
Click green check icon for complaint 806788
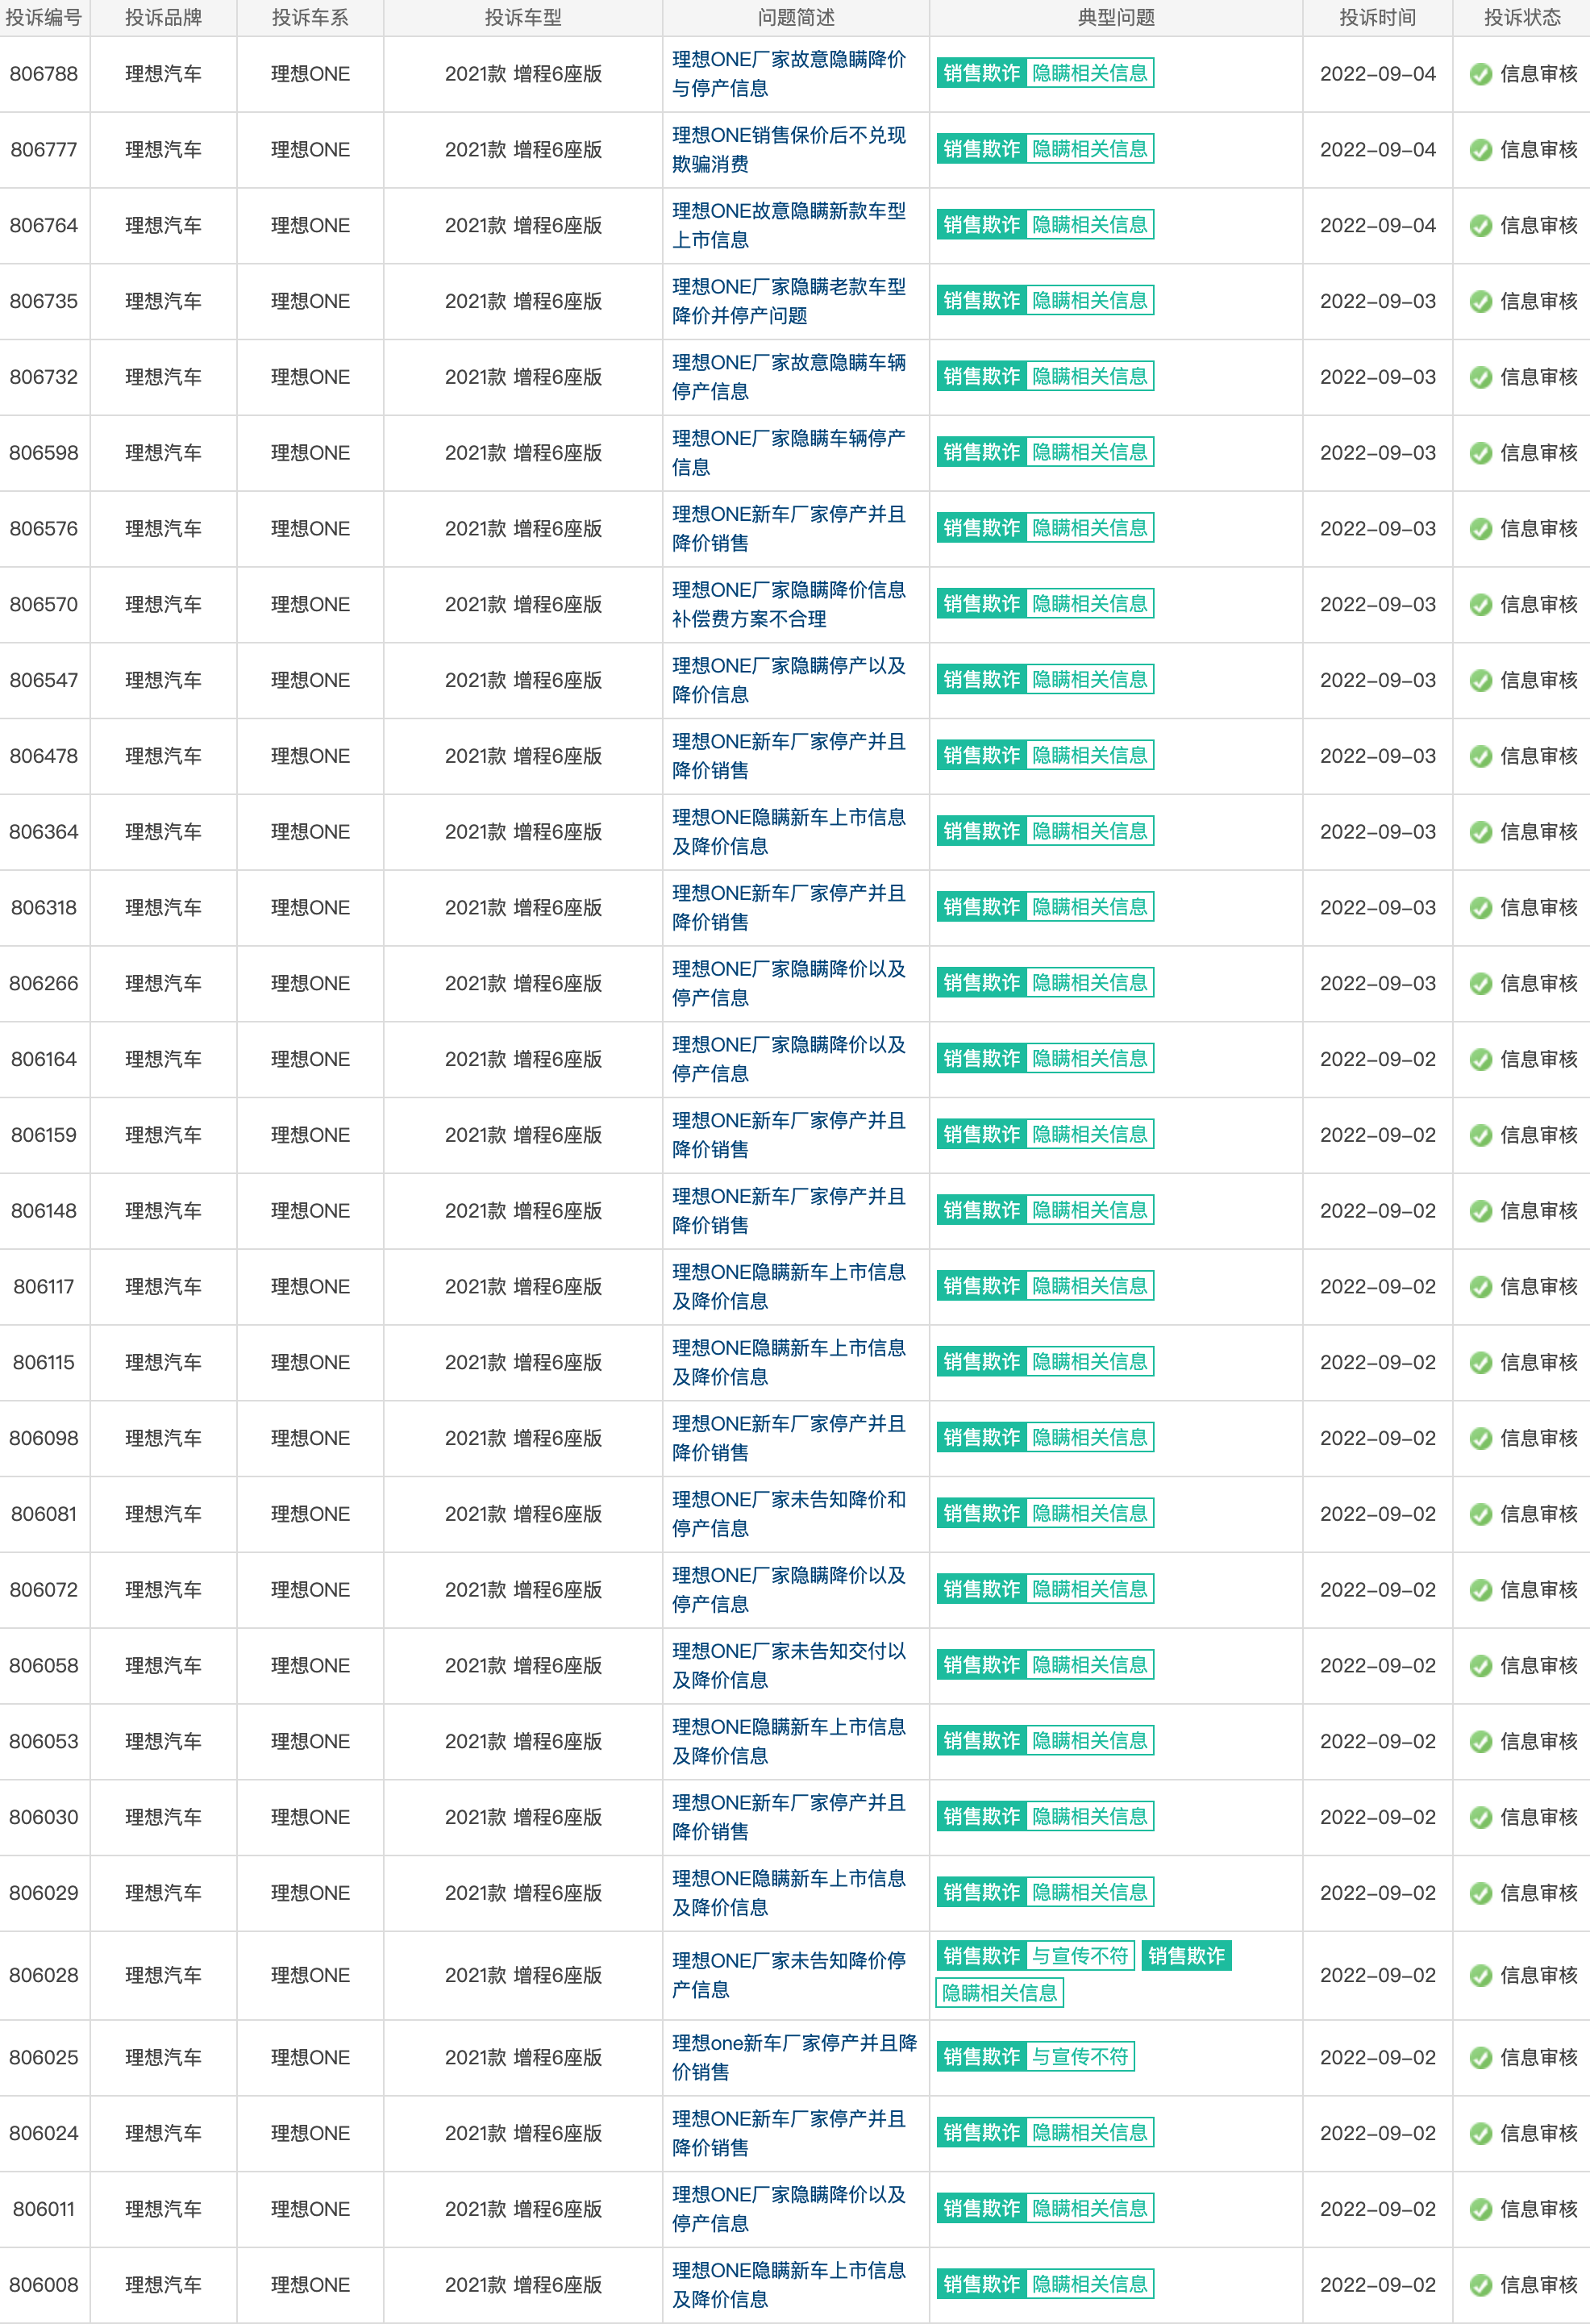(1481, 74)
